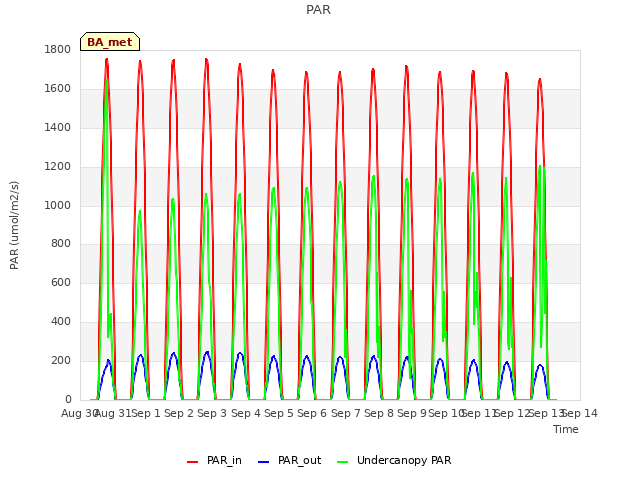
Task: Click the 400 y-axis tick label
Action: (61, 322)
